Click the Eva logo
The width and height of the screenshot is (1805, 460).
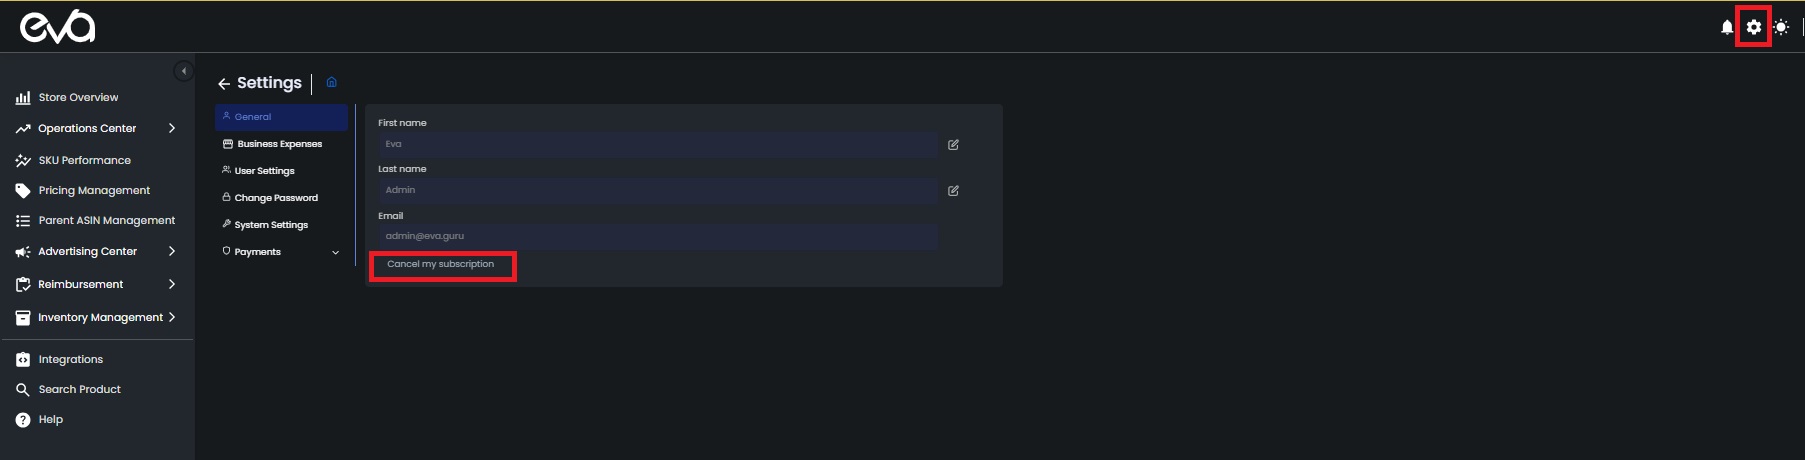tap(57, 27)
